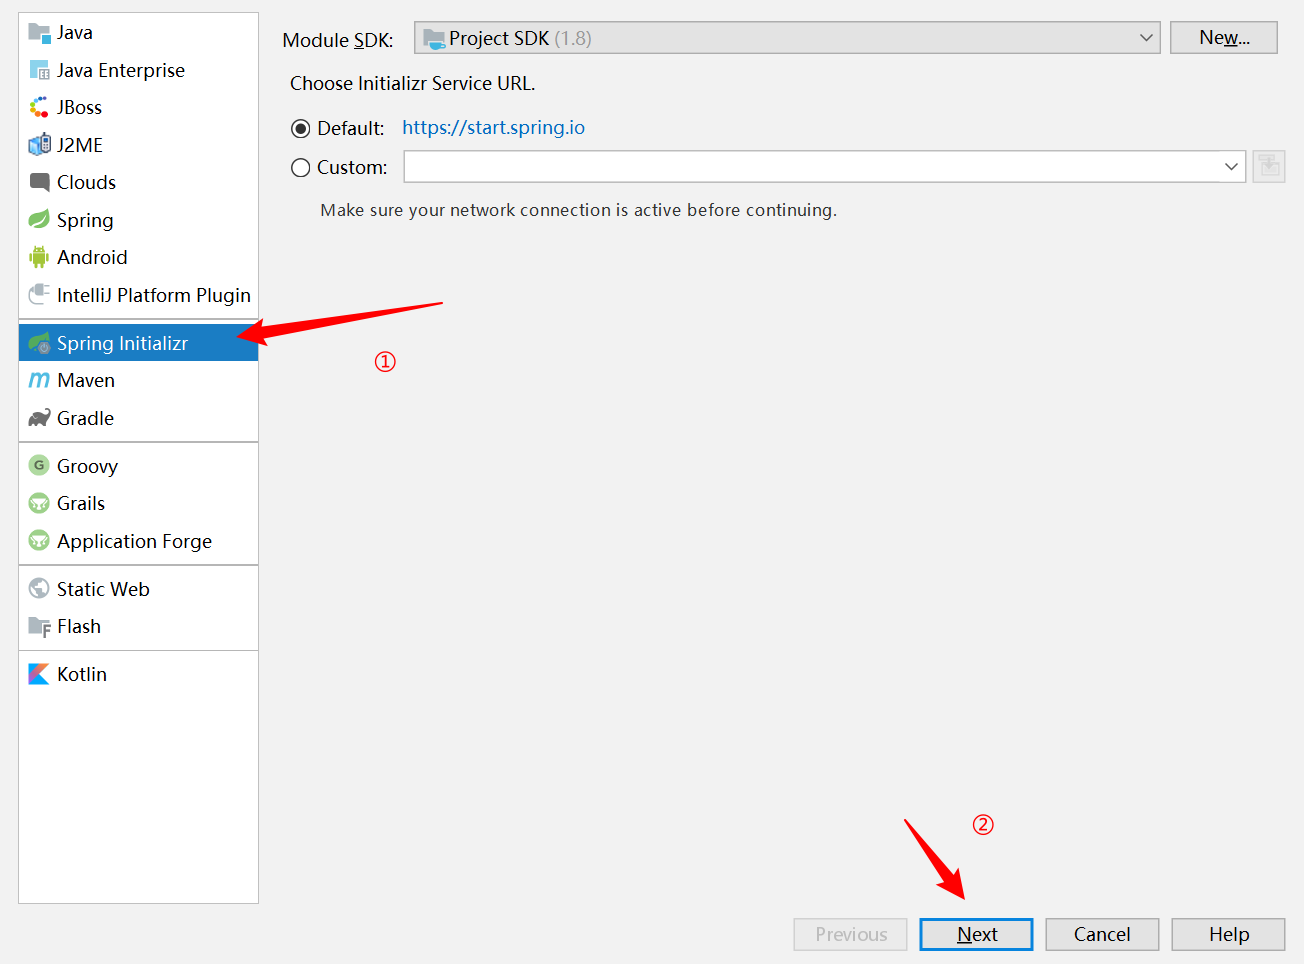Open the https://start.spring.io link
Image resolution: width=1304 pixels, height=964 pixels.
tap(493, 127)
